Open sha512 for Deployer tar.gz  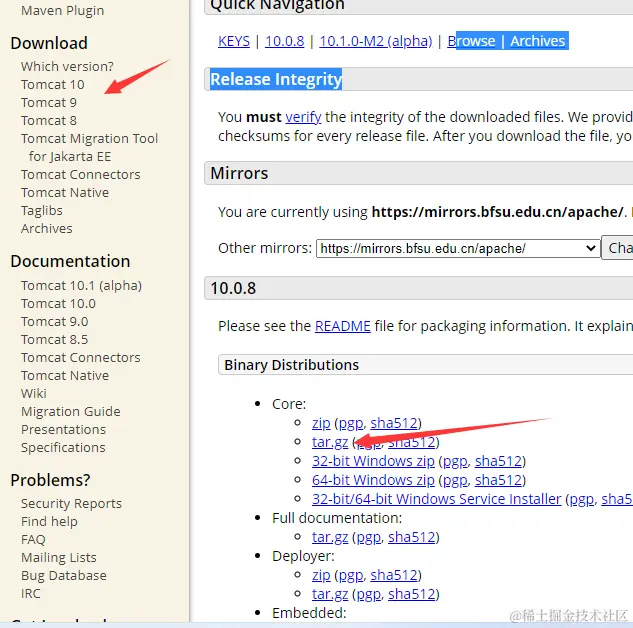tap(412, 594)
